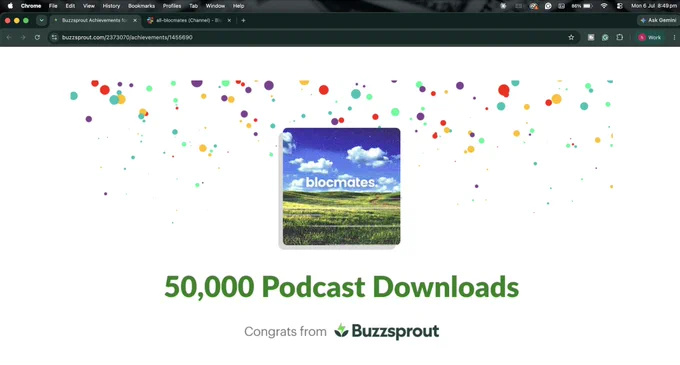Open the Chrome application menu
This screenshot has width=680, height=365.
point(31,6)
